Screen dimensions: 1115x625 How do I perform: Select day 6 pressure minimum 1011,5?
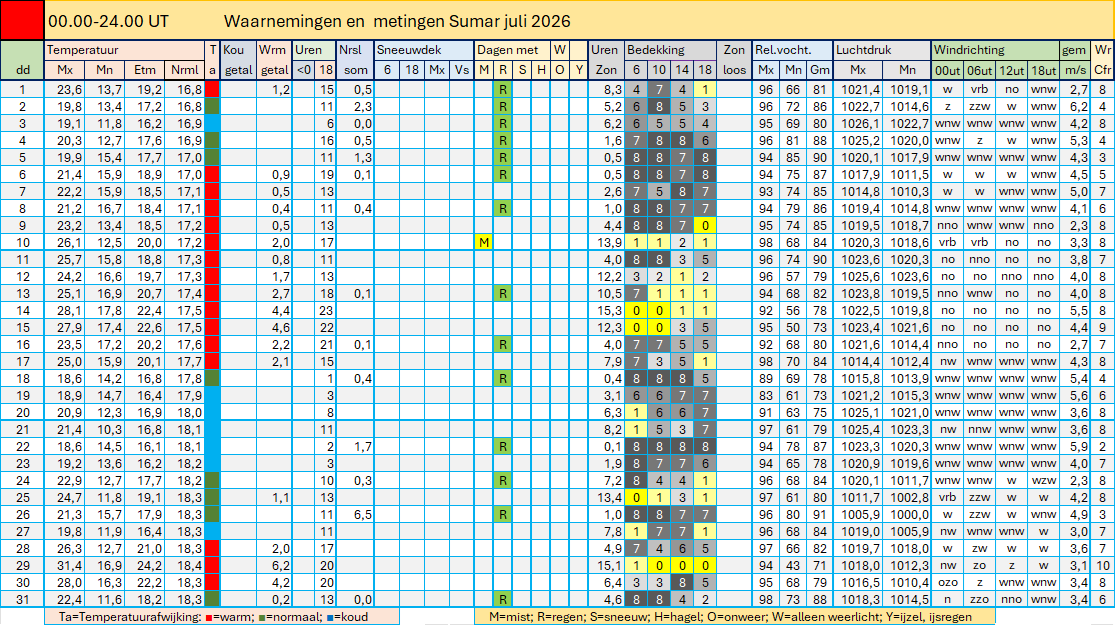tap(909, 175)
